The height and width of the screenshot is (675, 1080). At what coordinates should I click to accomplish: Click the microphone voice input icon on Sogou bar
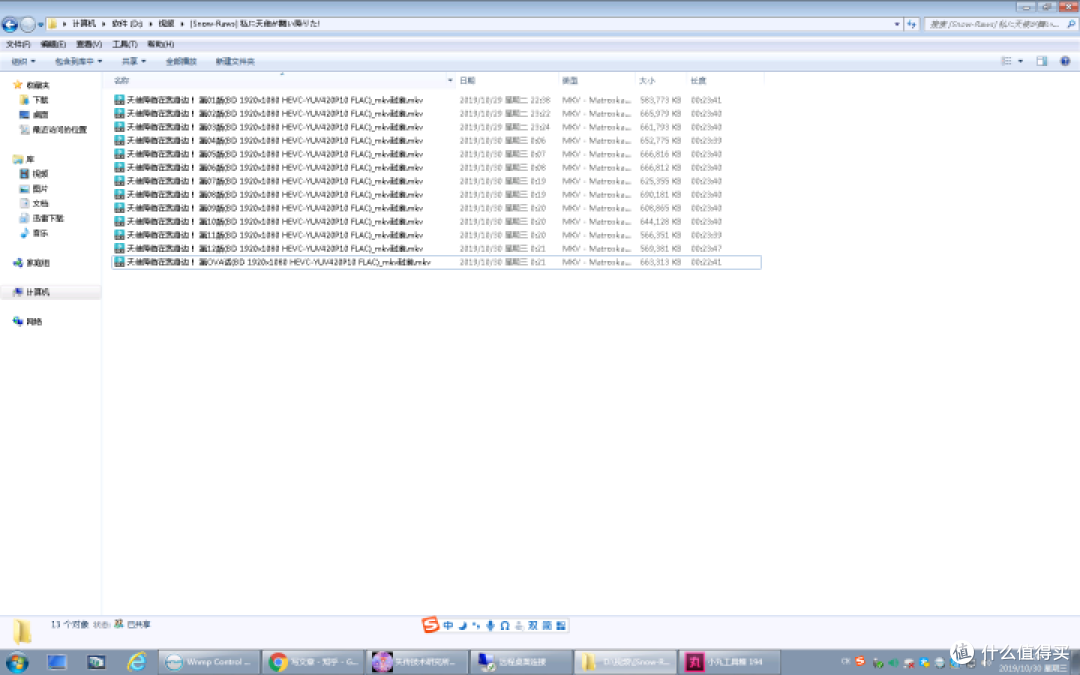point(490,625)
